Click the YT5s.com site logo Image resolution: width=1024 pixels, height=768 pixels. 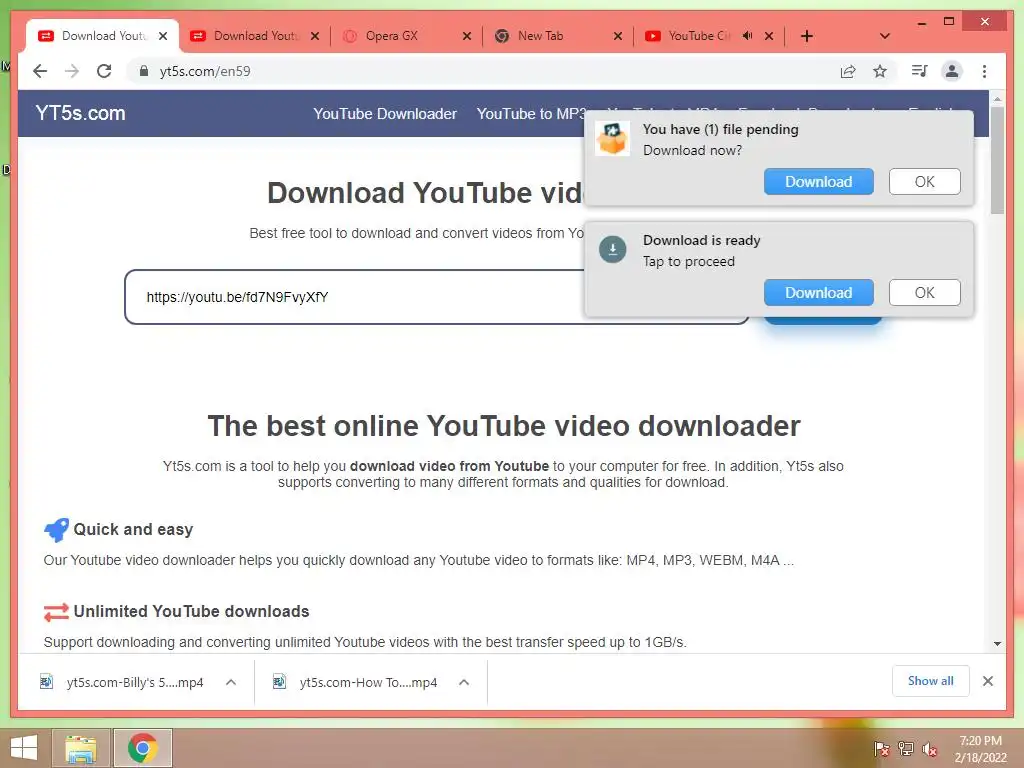(80, 113)
